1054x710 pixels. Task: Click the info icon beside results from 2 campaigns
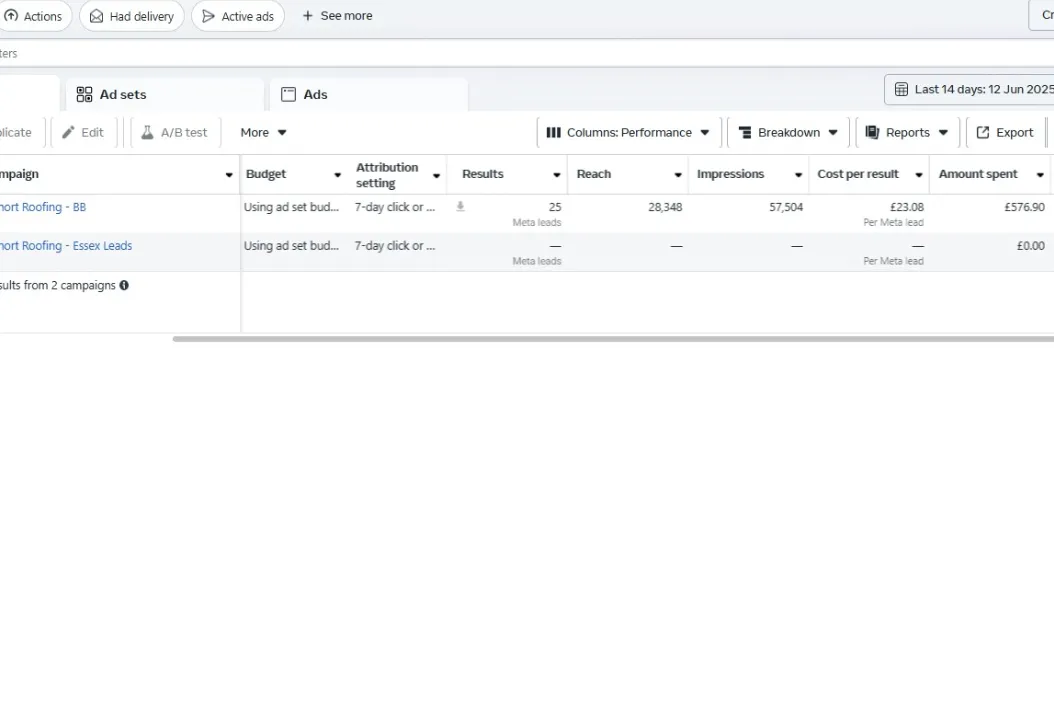tap(124, 285)
